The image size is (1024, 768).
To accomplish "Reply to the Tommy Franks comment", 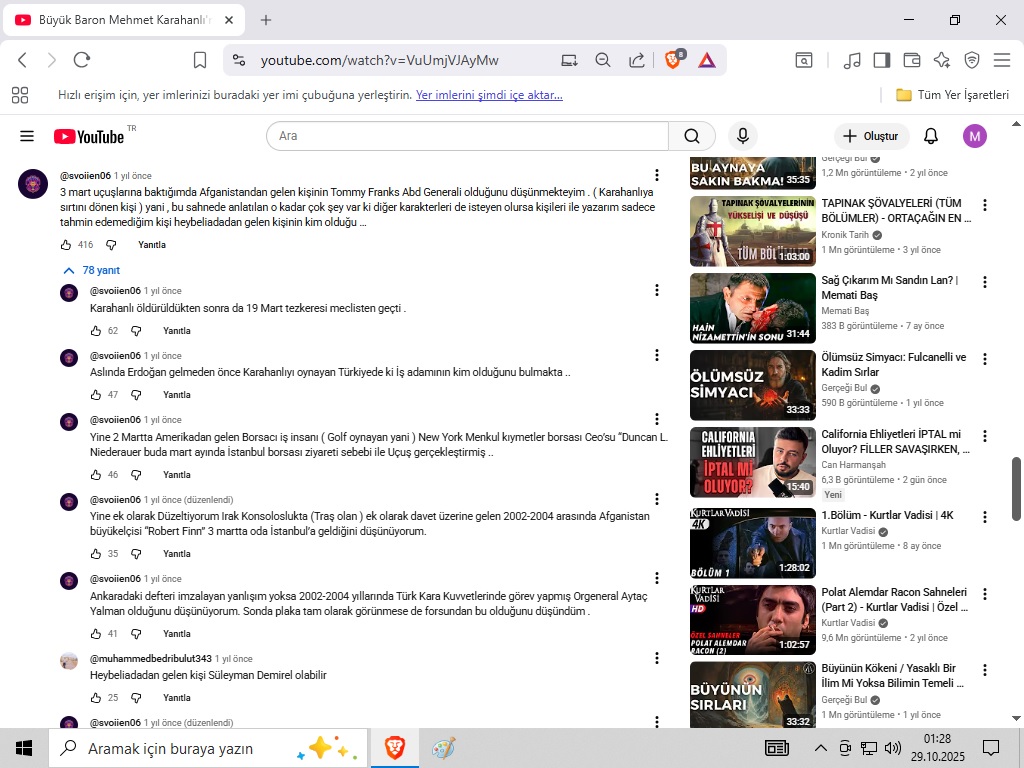I will click(x=152, y=245).
